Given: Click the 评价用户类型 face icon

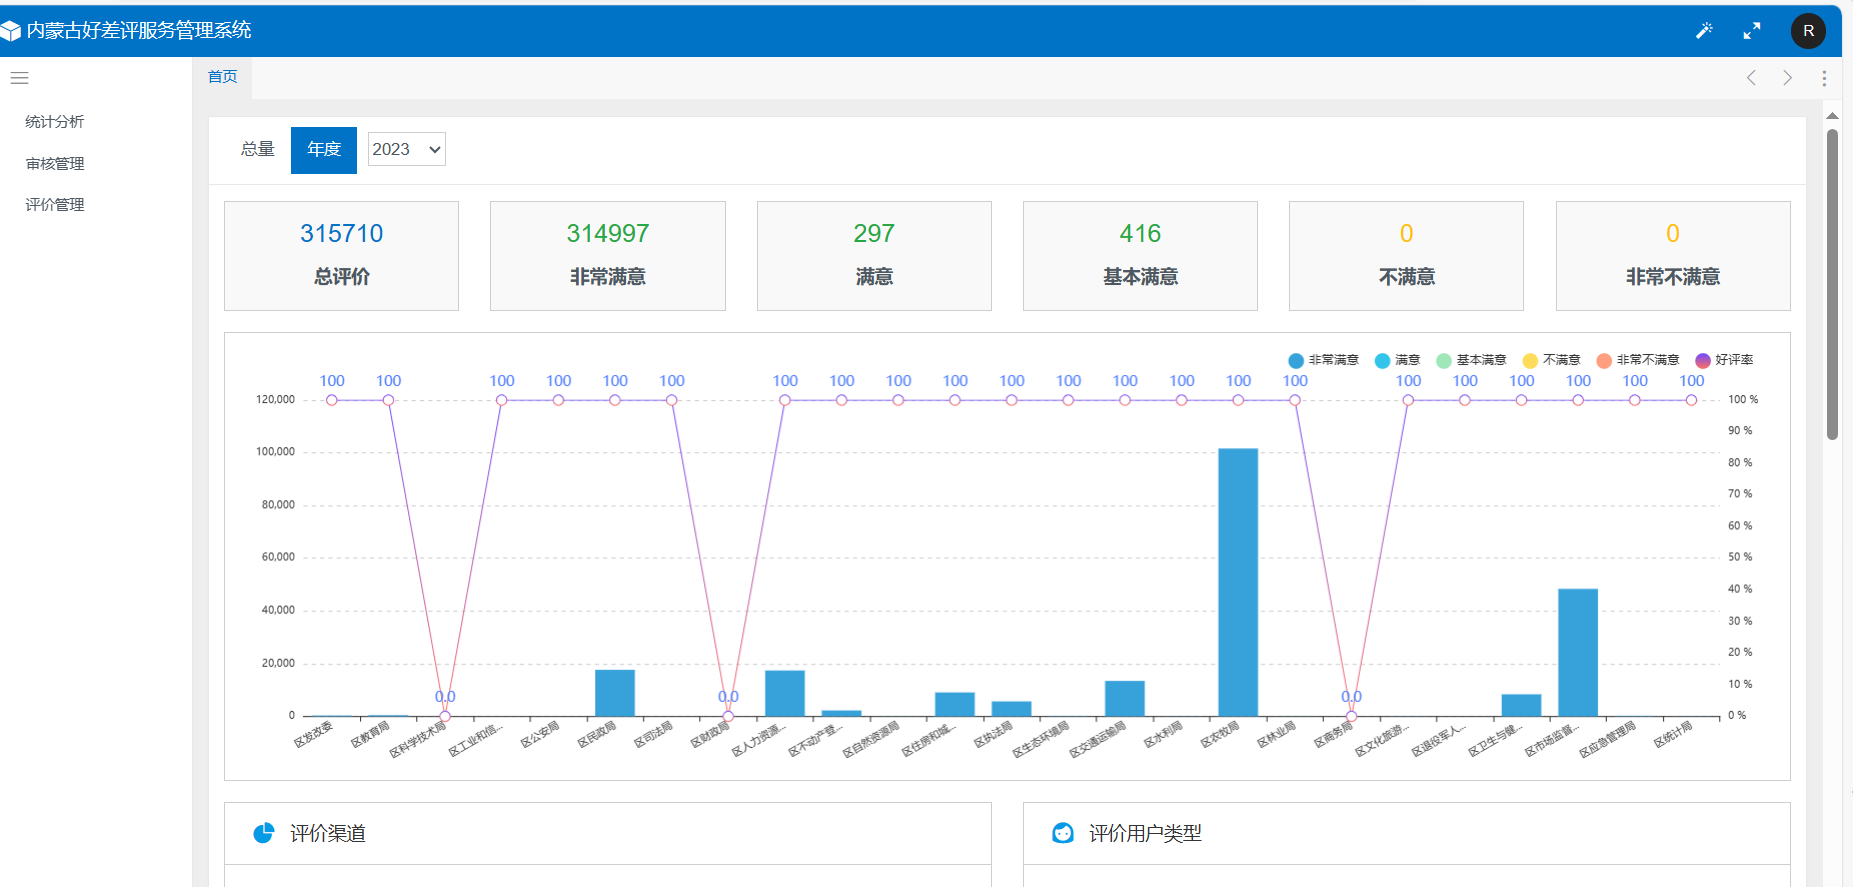Looking at the screenshot, I should (x=1063, y=833).
